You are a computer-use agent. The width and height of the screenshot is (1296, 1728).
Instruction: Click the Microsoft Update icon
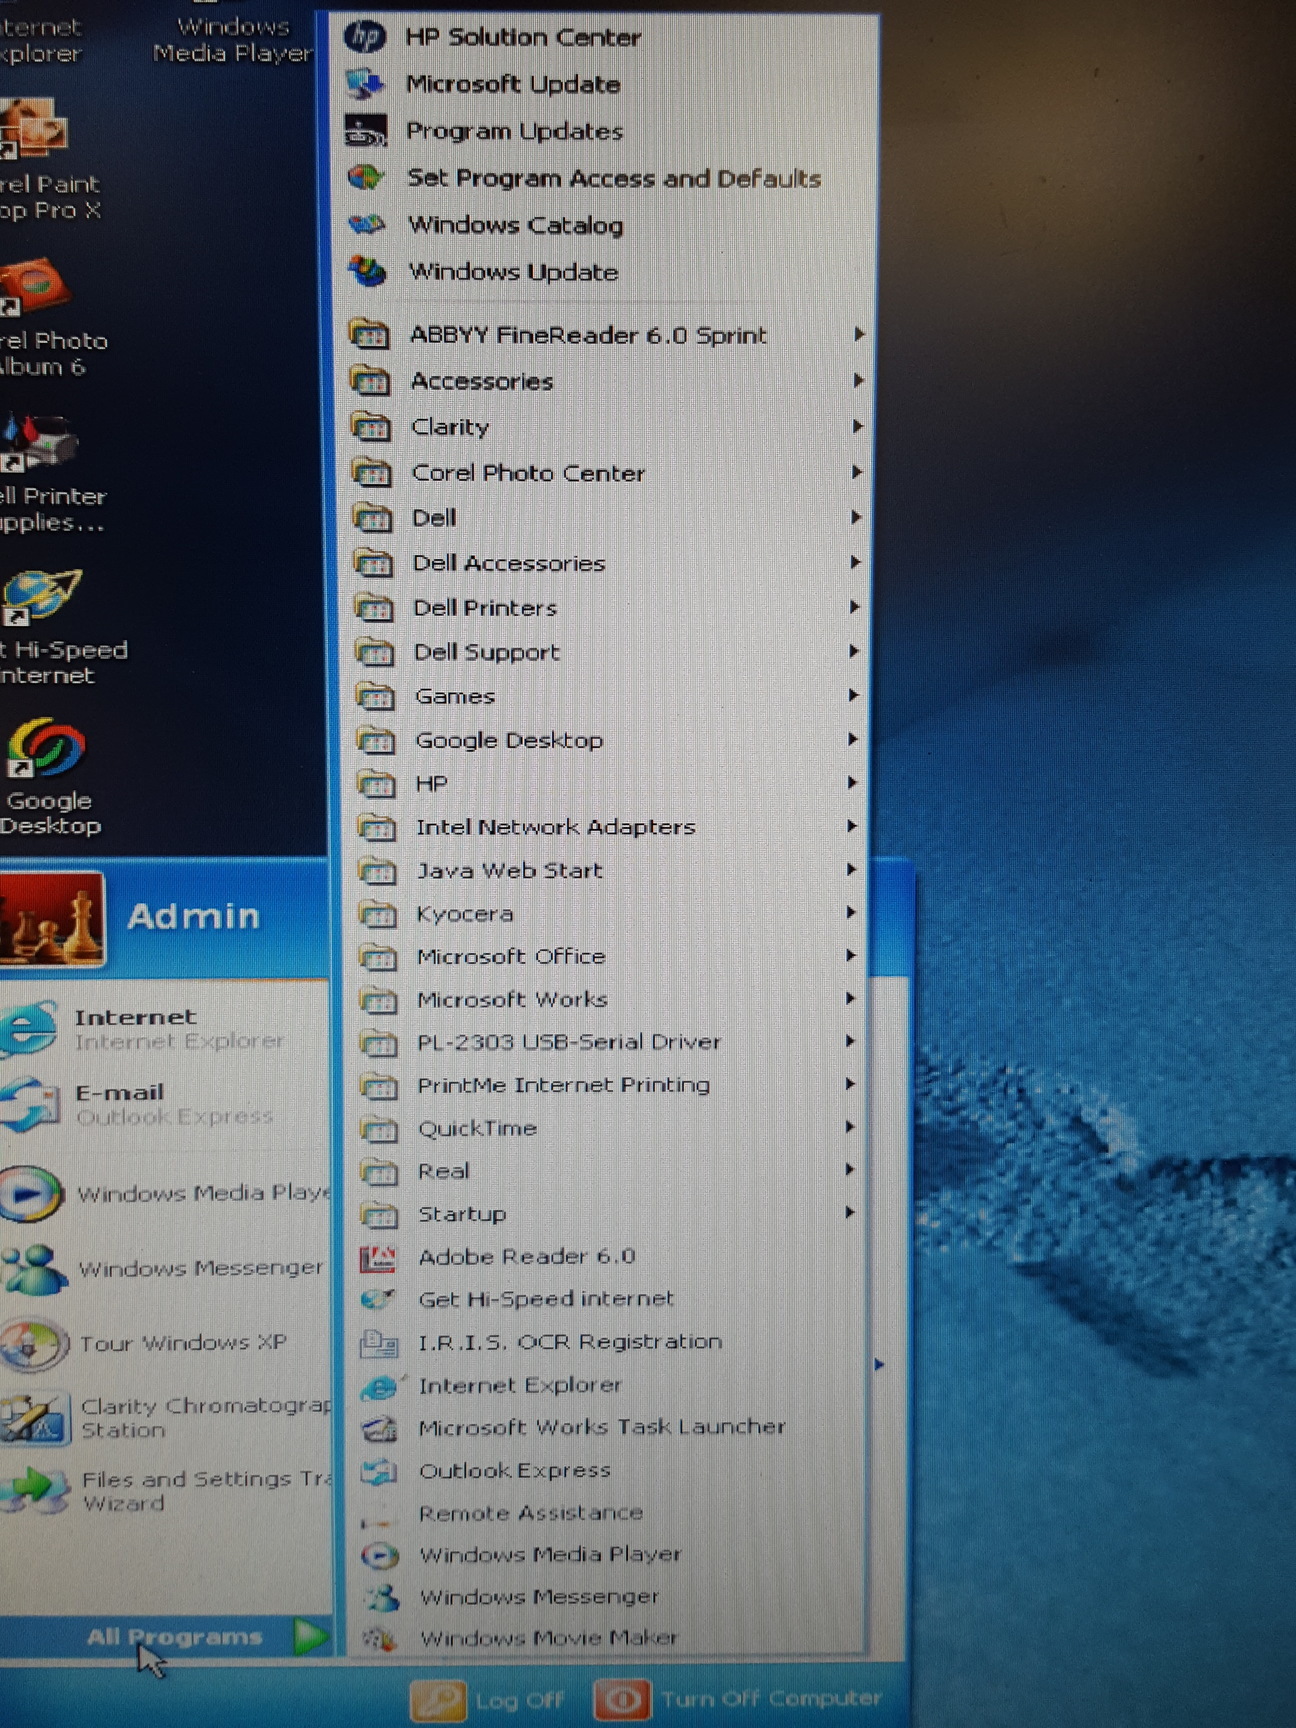[x=365, y=84]
